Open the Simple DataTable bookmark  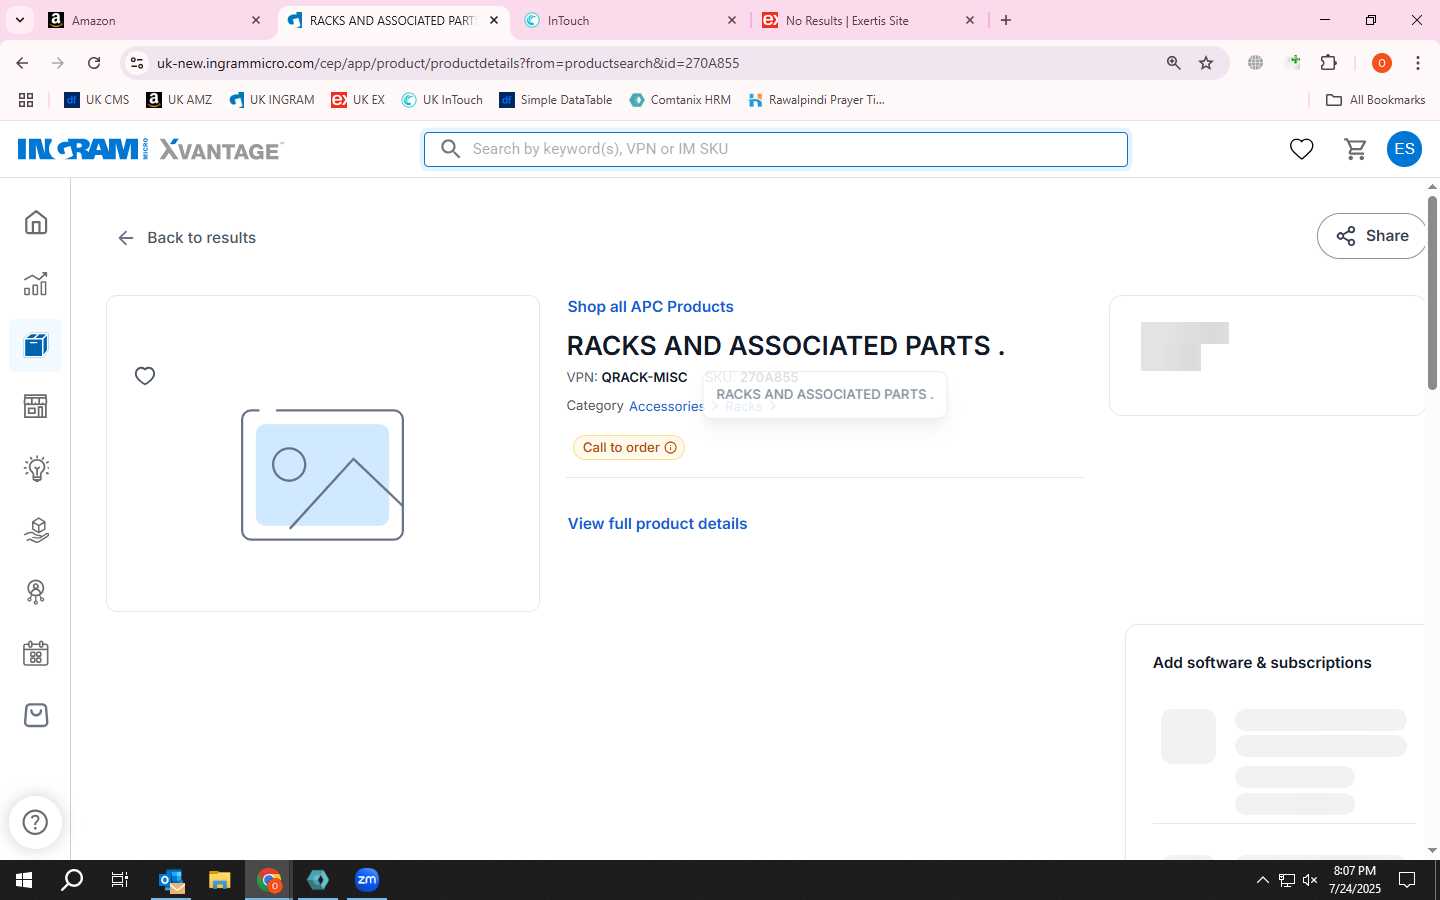[556, 100]
